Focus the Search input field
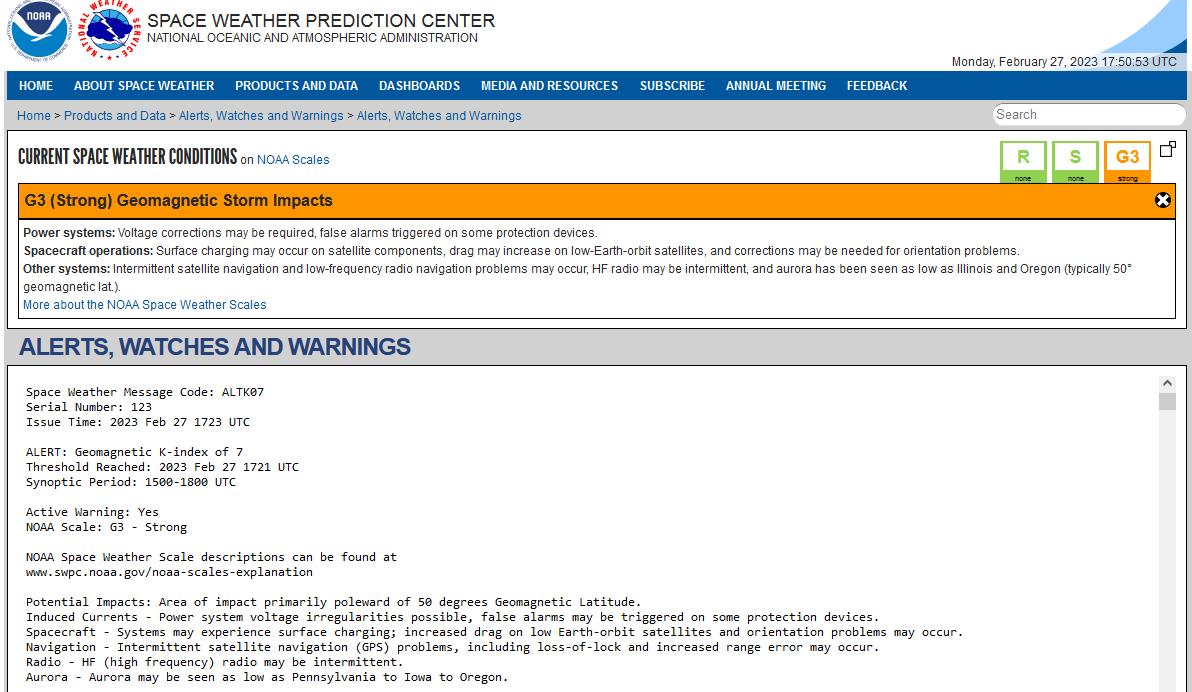The image size is (1192, 692). click(1088, 115)
